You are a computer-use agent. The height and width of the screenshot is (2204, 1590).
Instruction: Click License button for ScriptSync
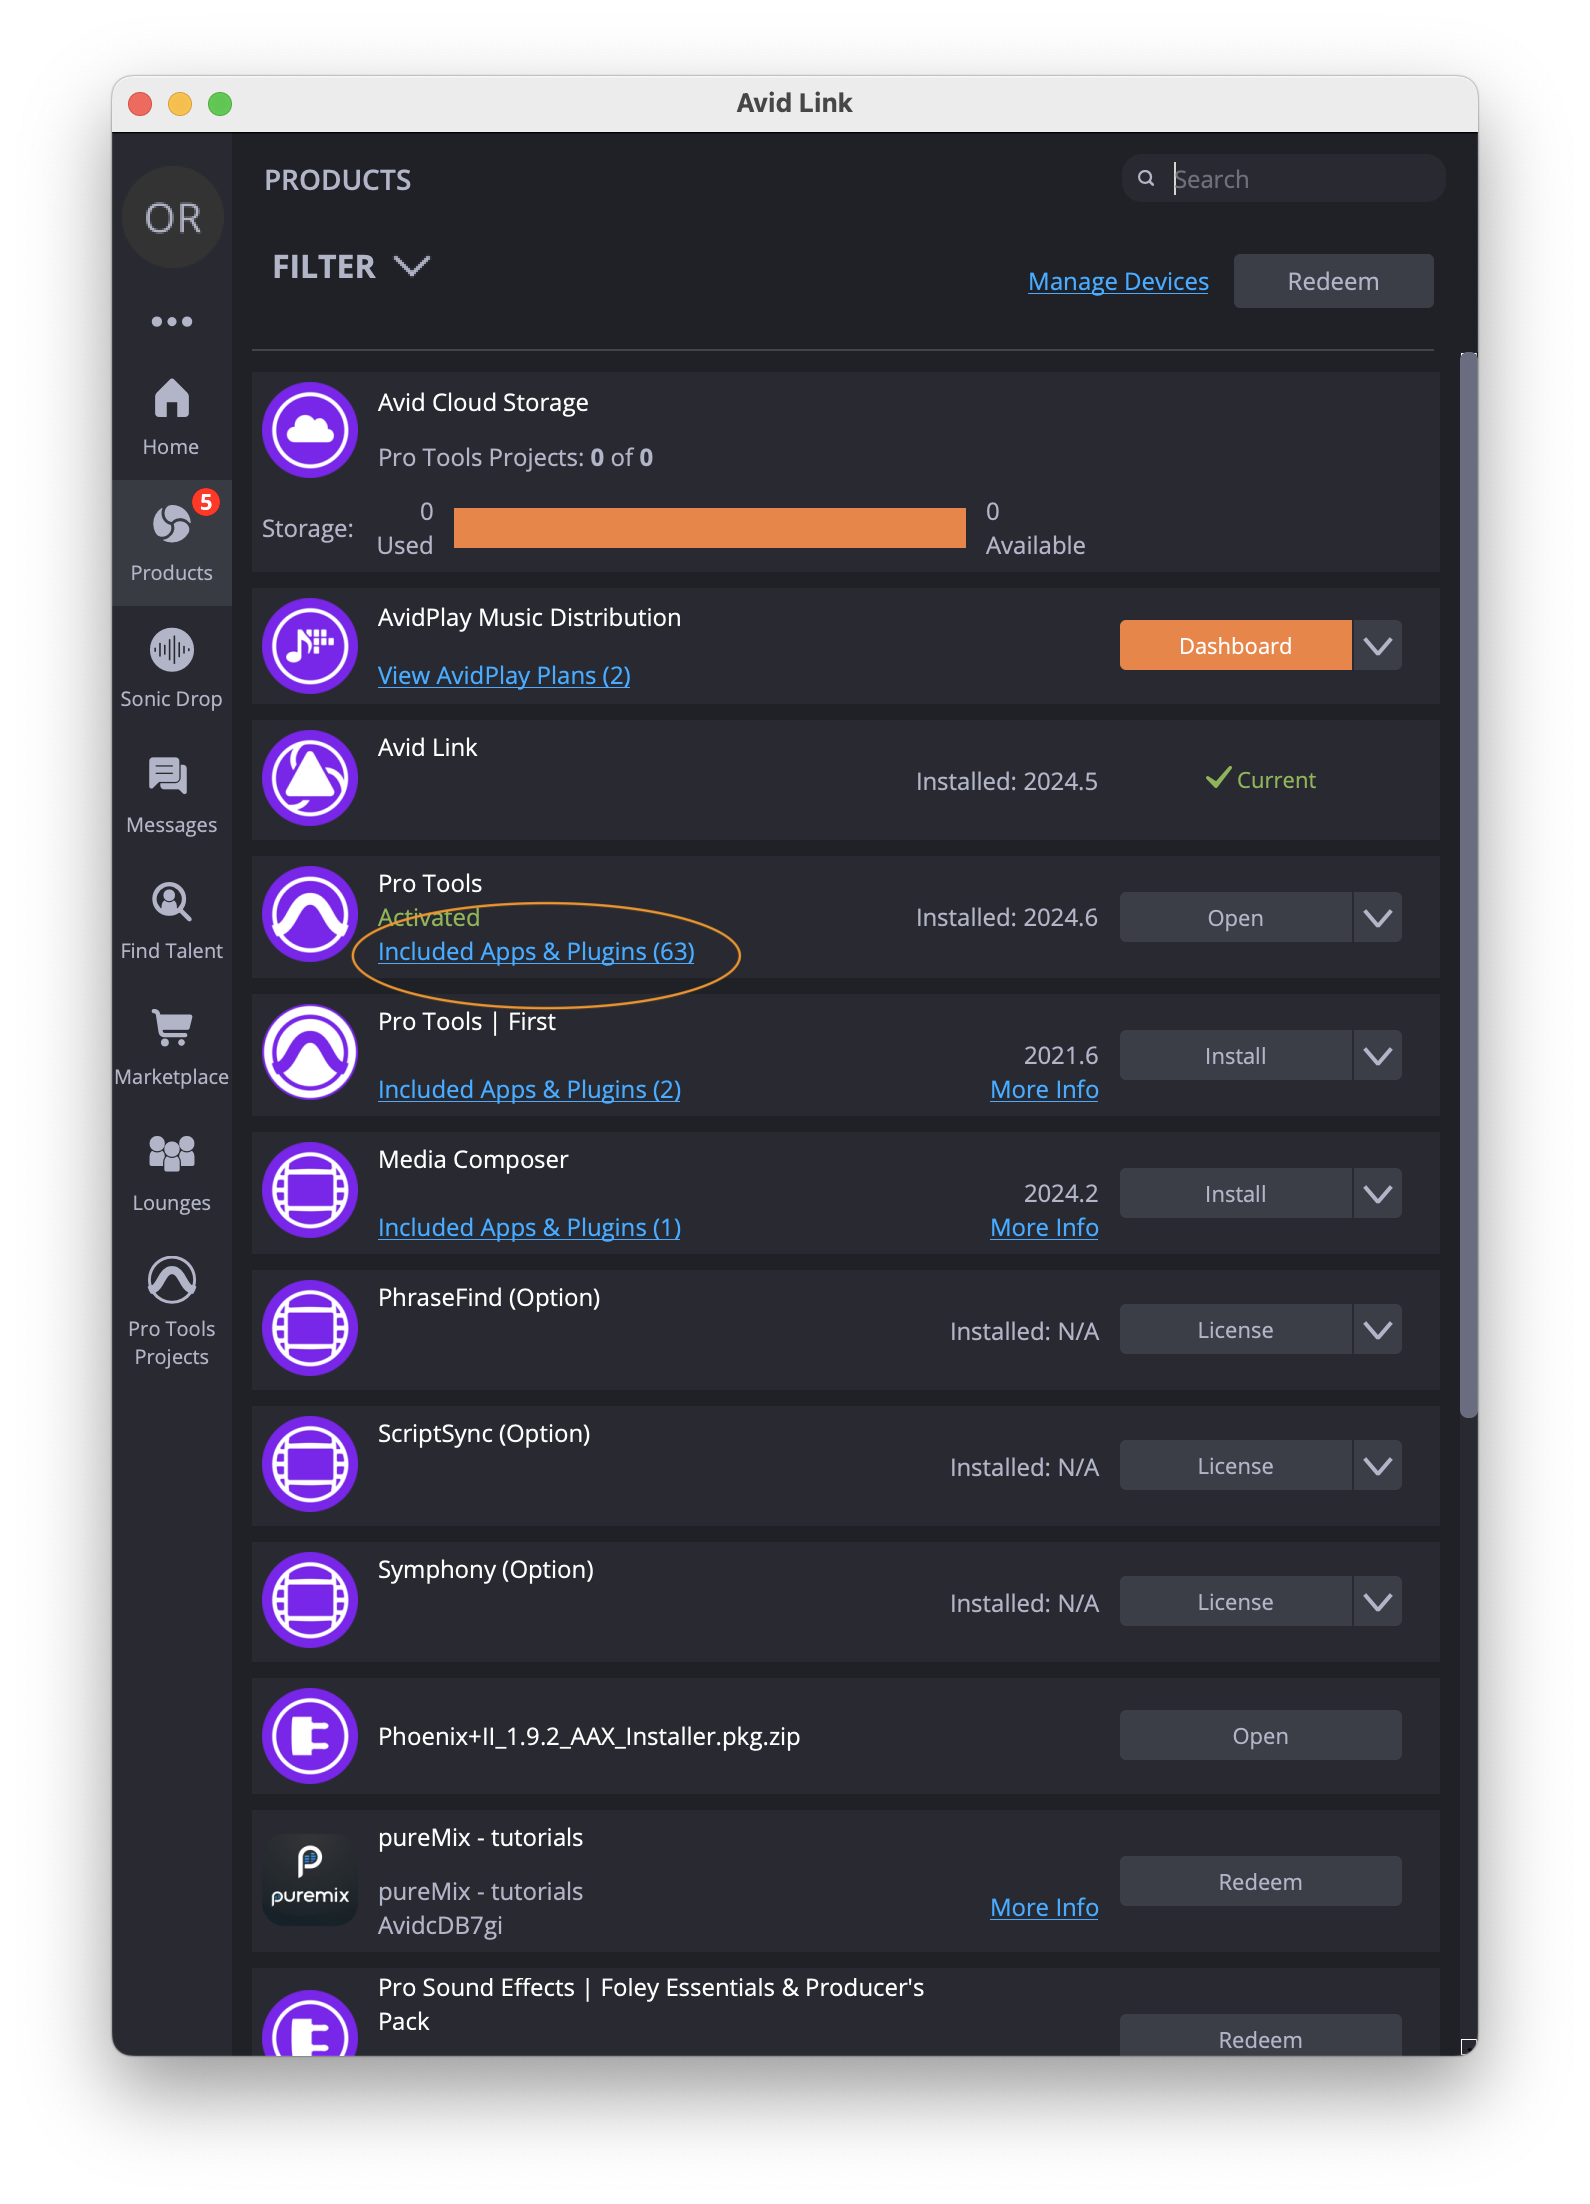pyautogui.click(x=1235, y=1465)
